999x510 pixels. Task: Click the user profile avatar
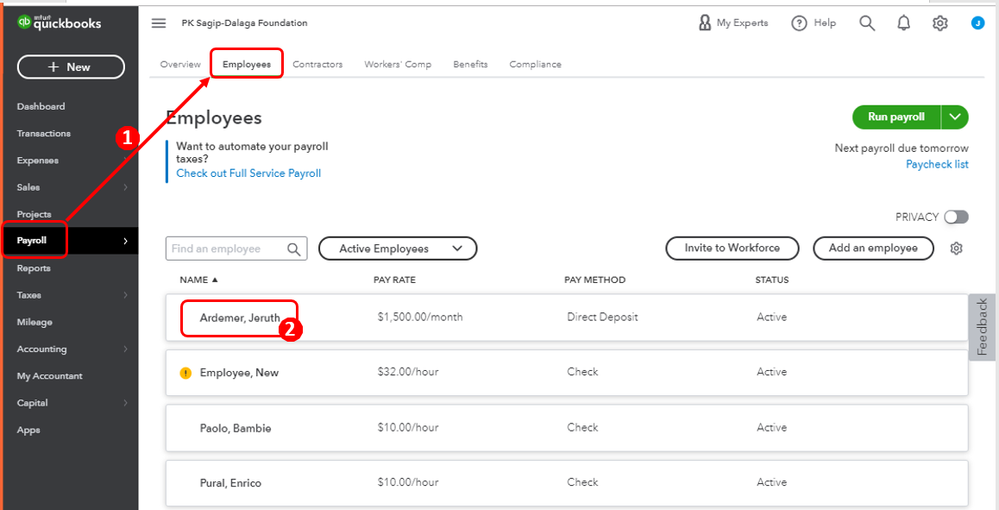(x=977, y=23)
